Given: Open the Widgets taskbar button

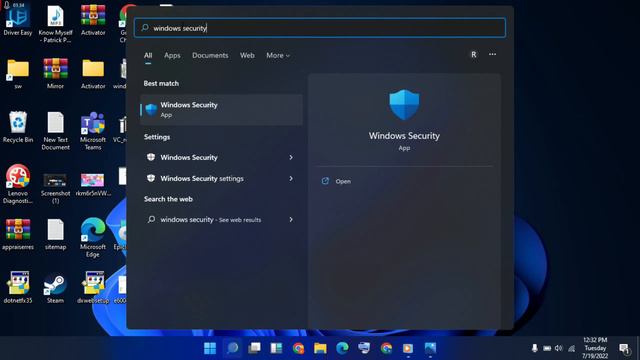Looking at the screenshot, I should [276, 348].
